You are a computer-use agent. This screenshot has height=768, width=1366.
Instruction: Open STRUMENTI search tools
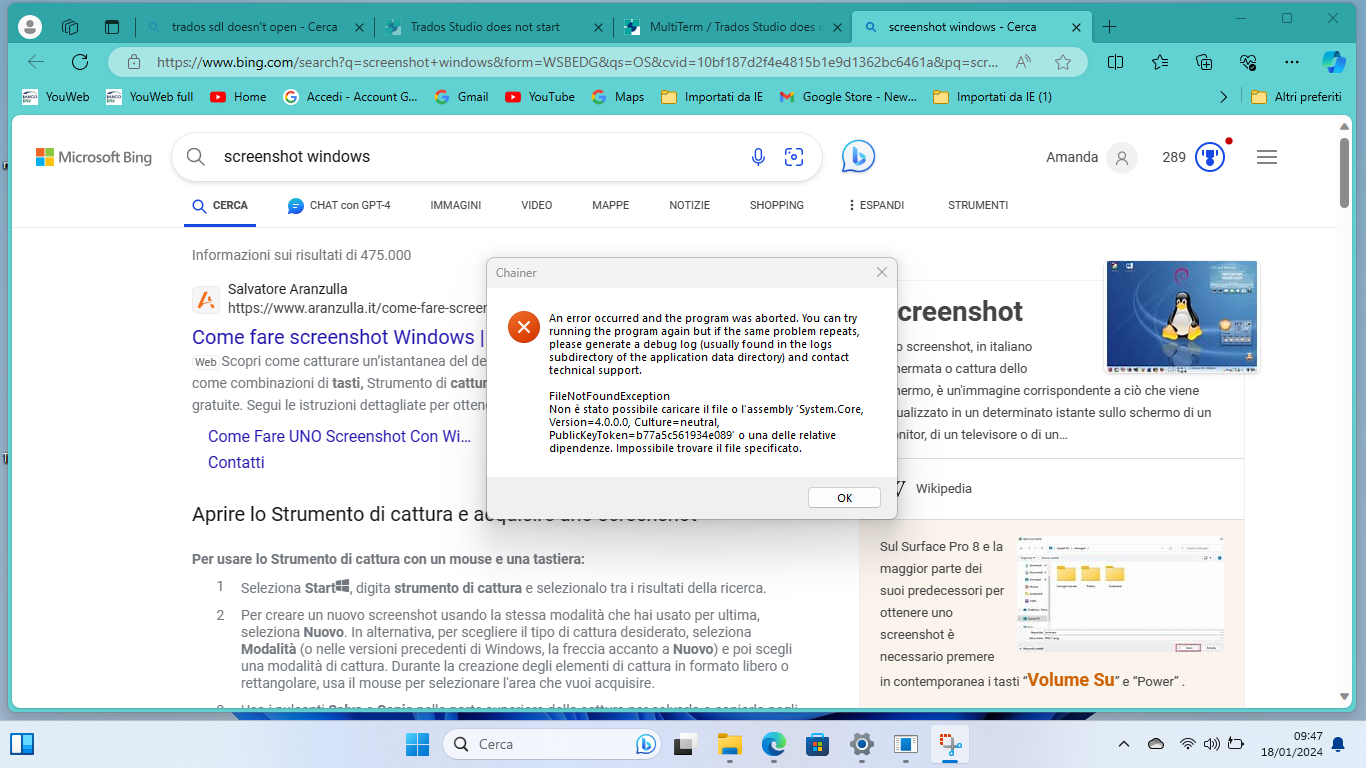click(x=978, y=205)
